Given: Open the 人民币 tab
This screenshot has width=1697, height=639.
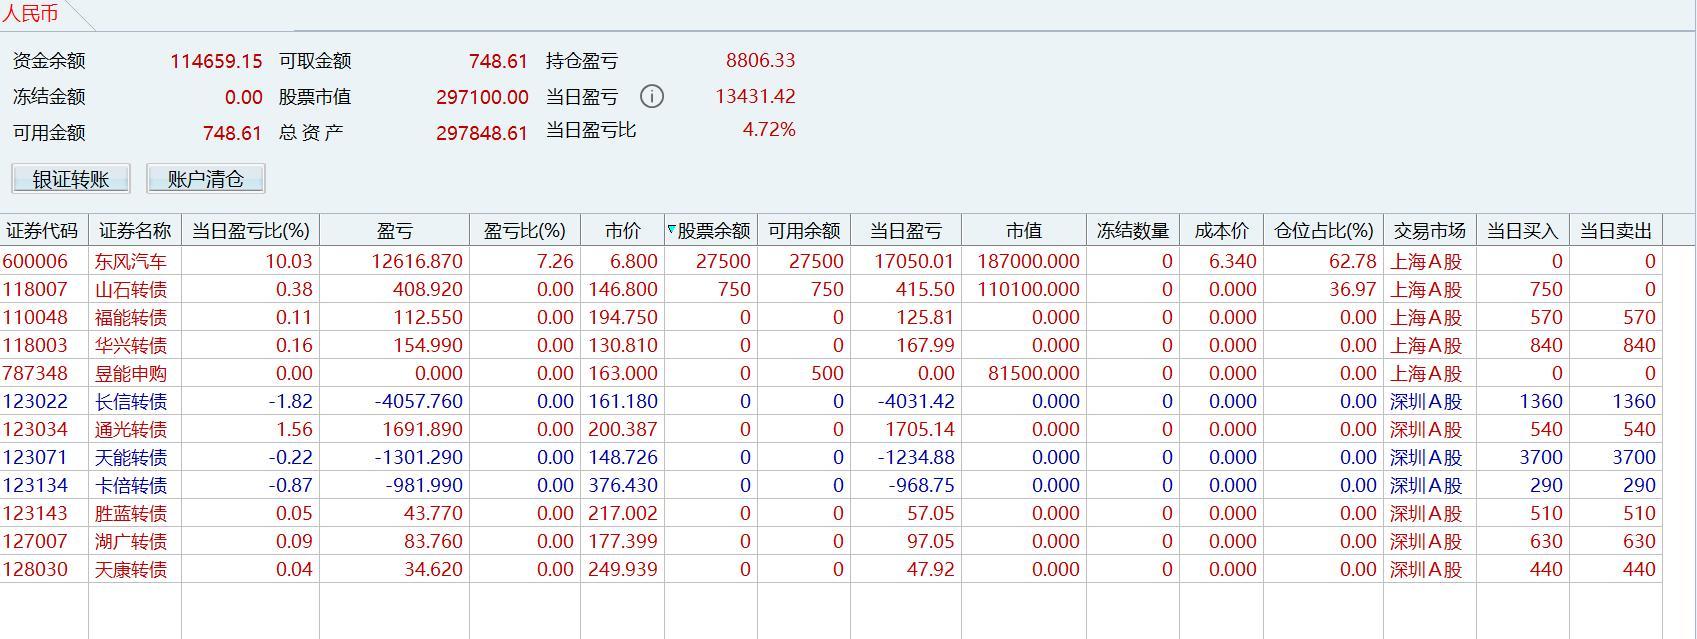Looking at the screenshot, I should 30,14.
